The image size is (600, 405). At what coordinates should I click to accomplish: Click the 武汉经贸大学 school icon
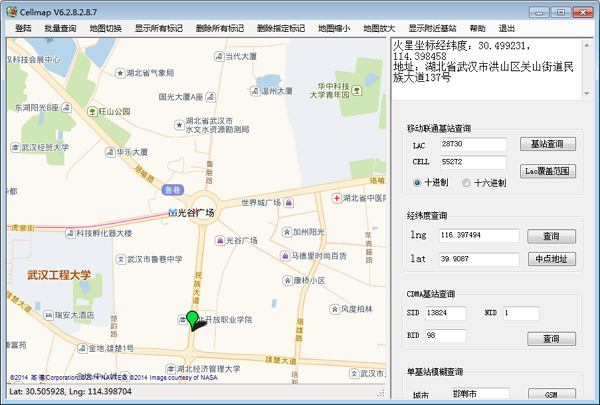click(x=15, y=147)
